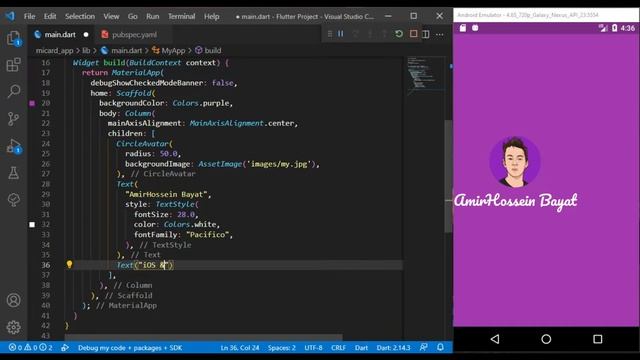Click 'UTF-8' encoding in the status bar
This screenshot has width=640, height=360.
pyautogui.click(x=313, y=348)
